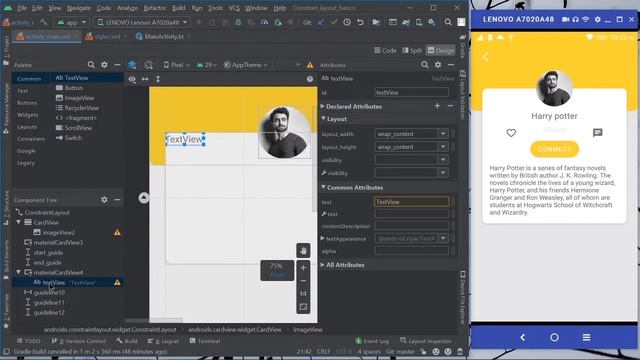
Task: Tap CONNECT button on phone mirror
Action: coord(554,149)
